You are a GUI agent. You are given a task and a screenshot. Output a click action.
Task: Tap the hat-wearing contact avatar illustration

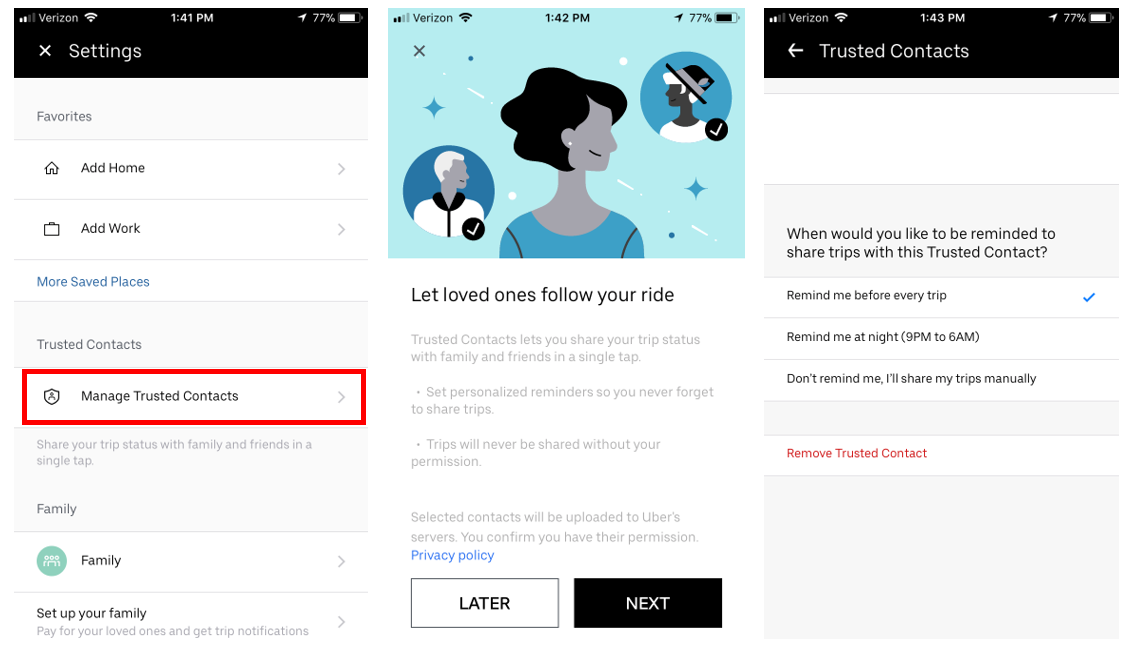click(x=686, y=97)
